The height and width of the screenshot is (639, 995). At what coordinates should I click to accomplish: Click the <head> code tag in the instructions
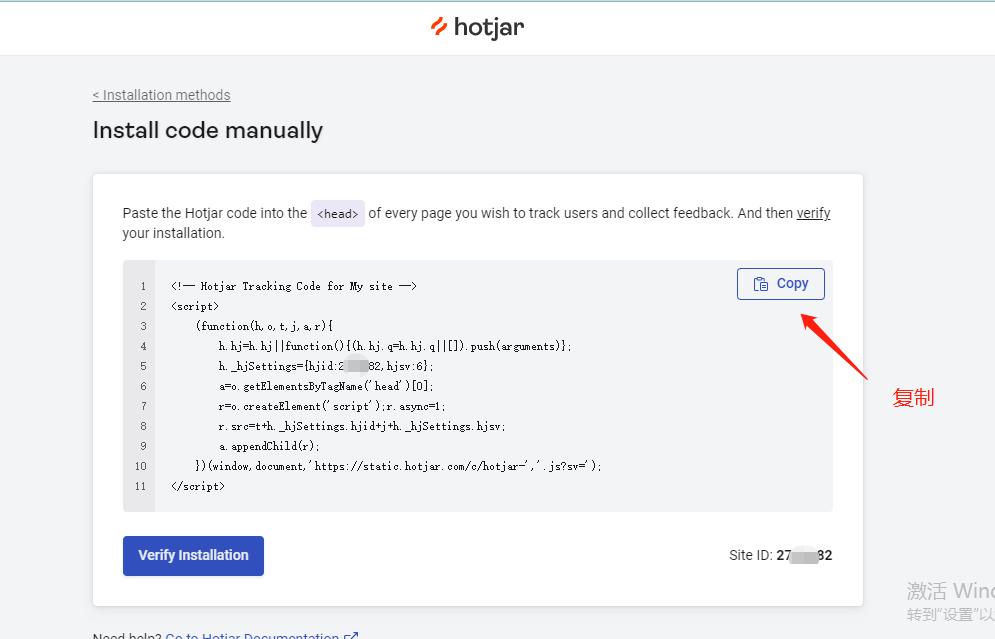tap(338, 214)
